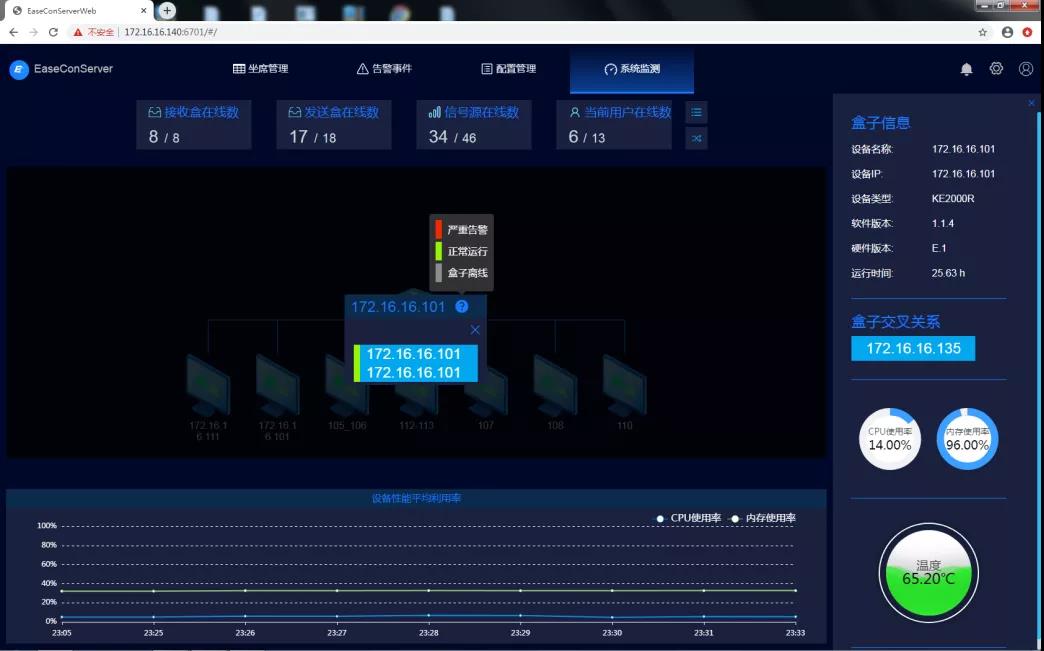Viewport: 1044px width, 651px height.
Task: Close the 172.16.16.101 device popup
Action: point(475,330)
